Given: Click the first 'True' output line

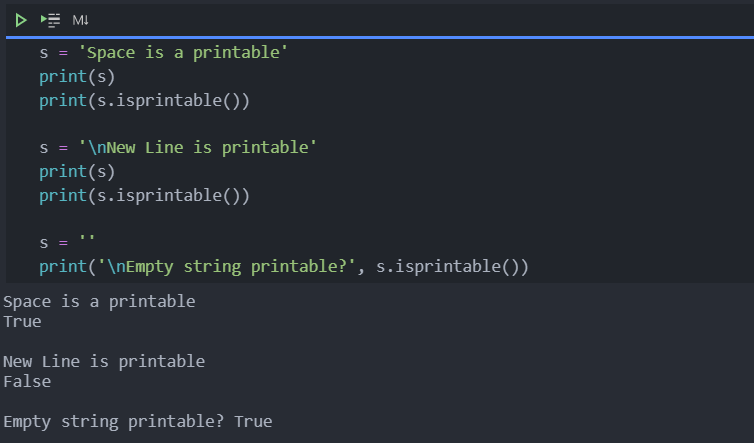Looking at the screenshot, I should pyautogui.click(x=22, y=322).
